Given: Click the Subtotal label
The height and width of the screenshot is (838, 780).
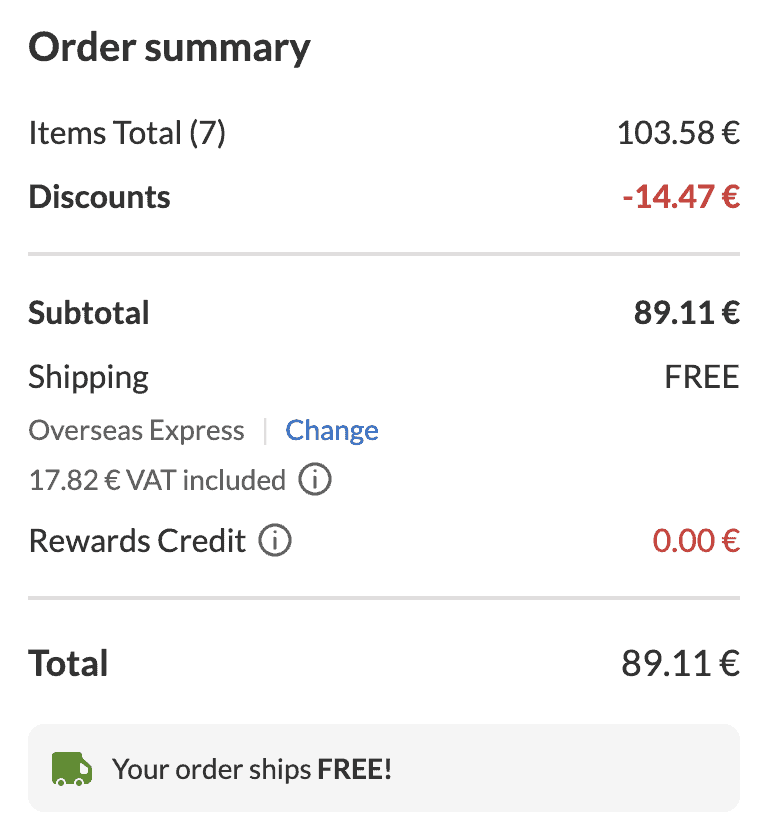Looking at the screenshot, I should point(89,313).
